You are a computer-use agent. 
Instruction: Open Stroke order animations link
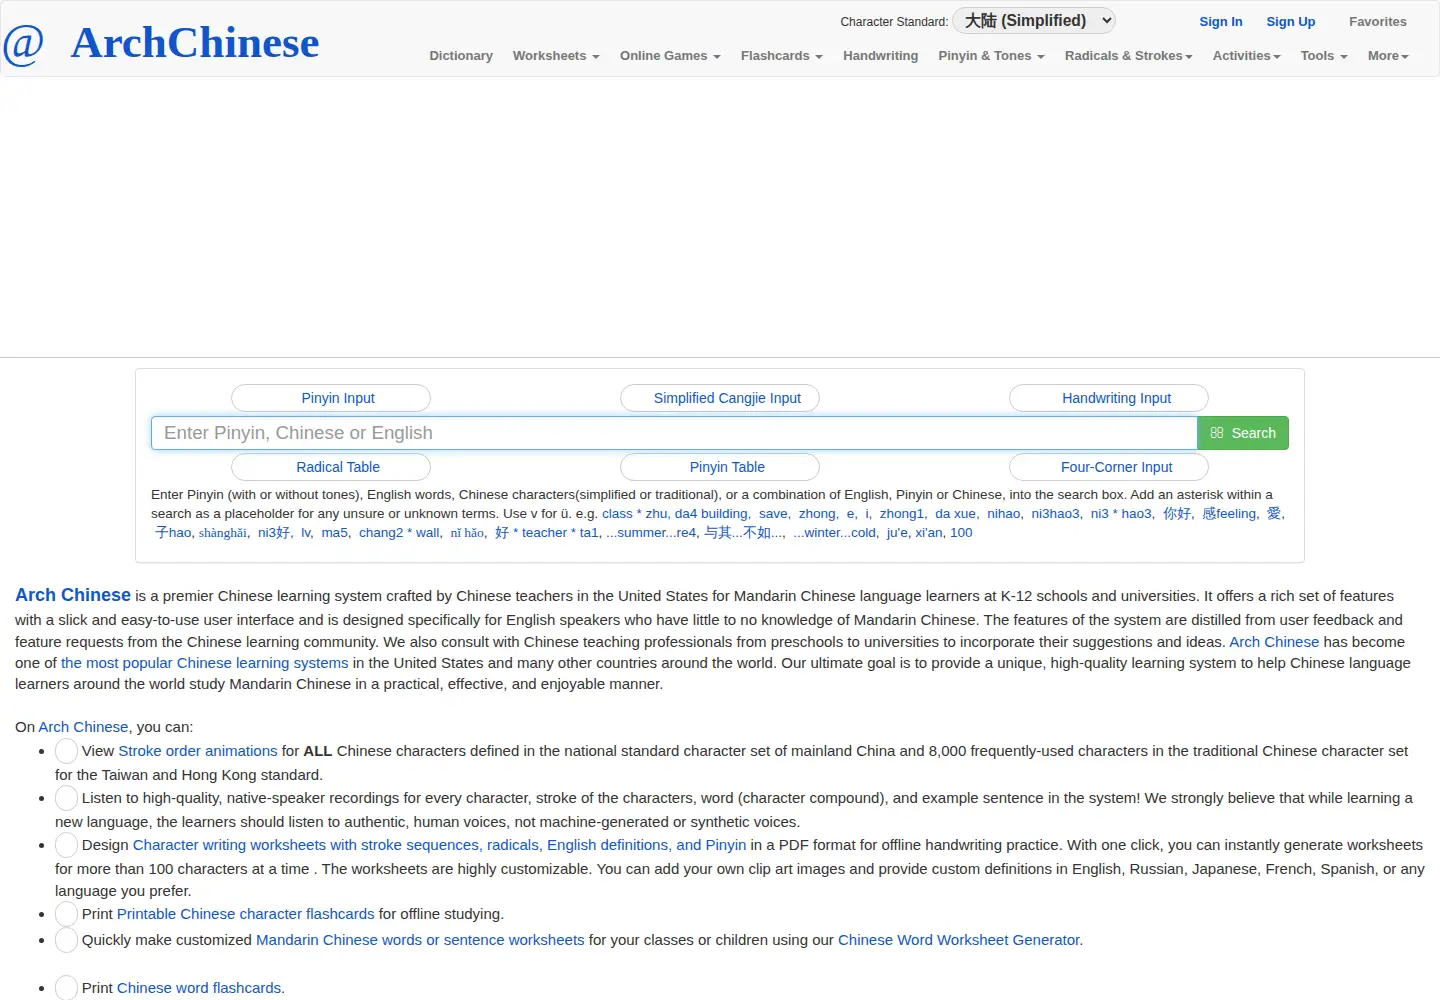click(x=198, y=751)
